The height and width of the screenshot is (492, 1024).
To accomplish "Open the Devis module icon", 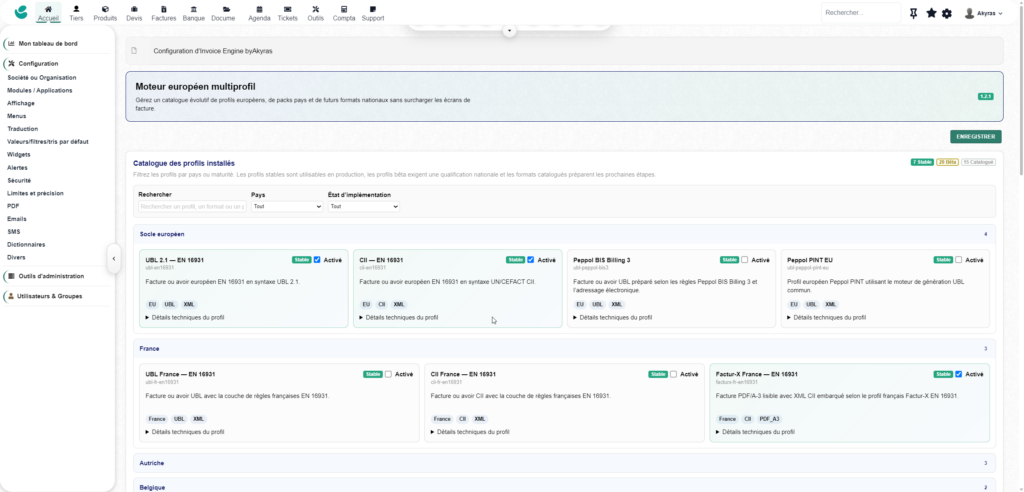I will click(x=134, y=9).
